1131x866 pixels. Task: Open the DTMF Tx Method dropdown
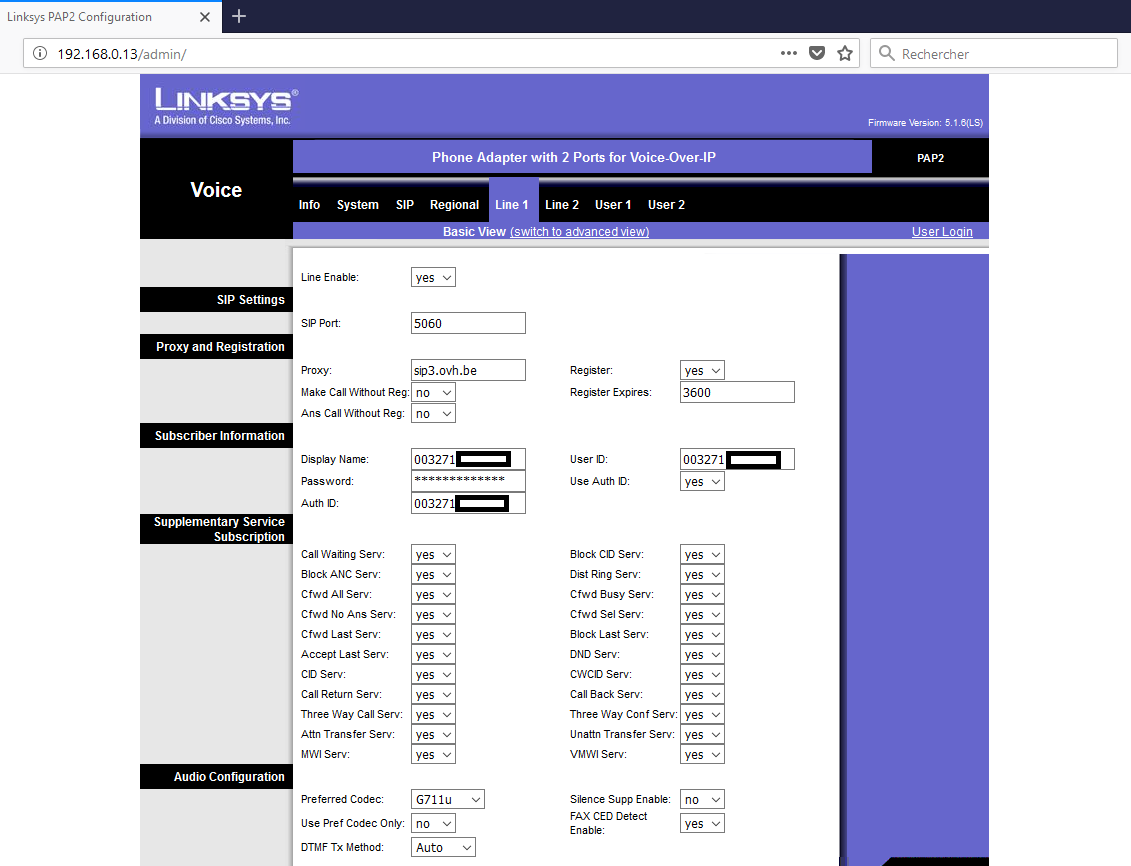pyautogui.click(x=443, y=847)
